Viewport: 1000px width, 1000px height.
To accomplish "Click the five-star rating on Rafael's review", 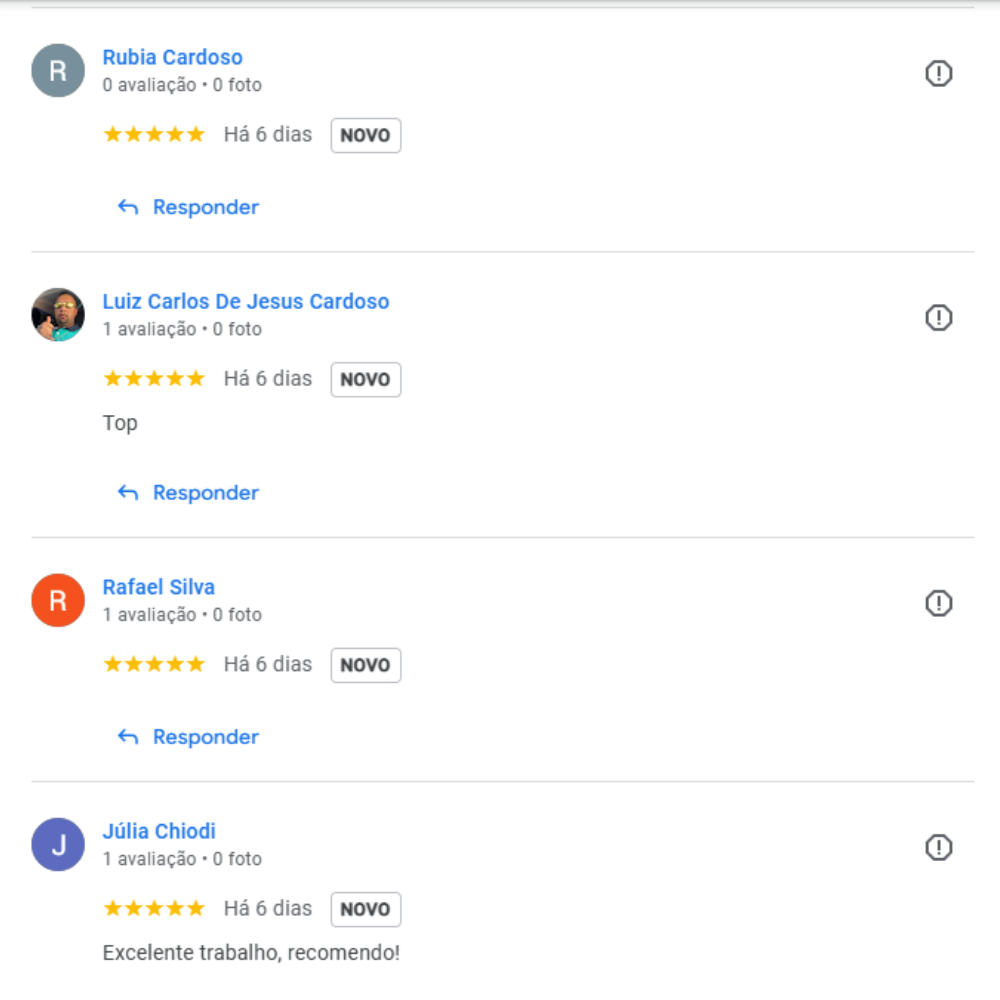I will click(x=154, y=664).
